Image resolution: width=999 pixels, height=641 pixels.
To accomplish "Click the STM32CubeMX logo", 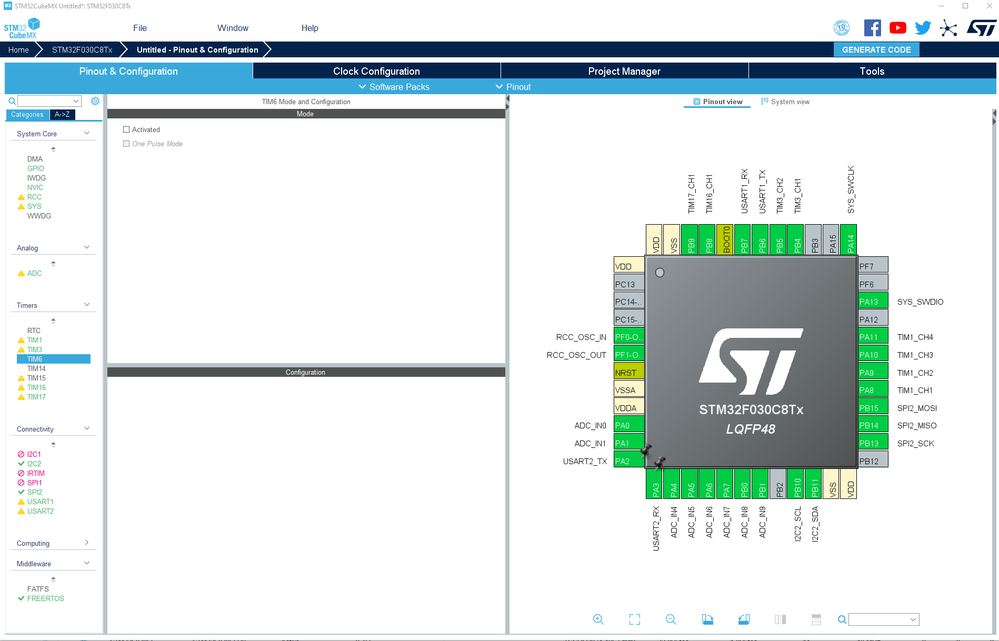I will [22, 28].
